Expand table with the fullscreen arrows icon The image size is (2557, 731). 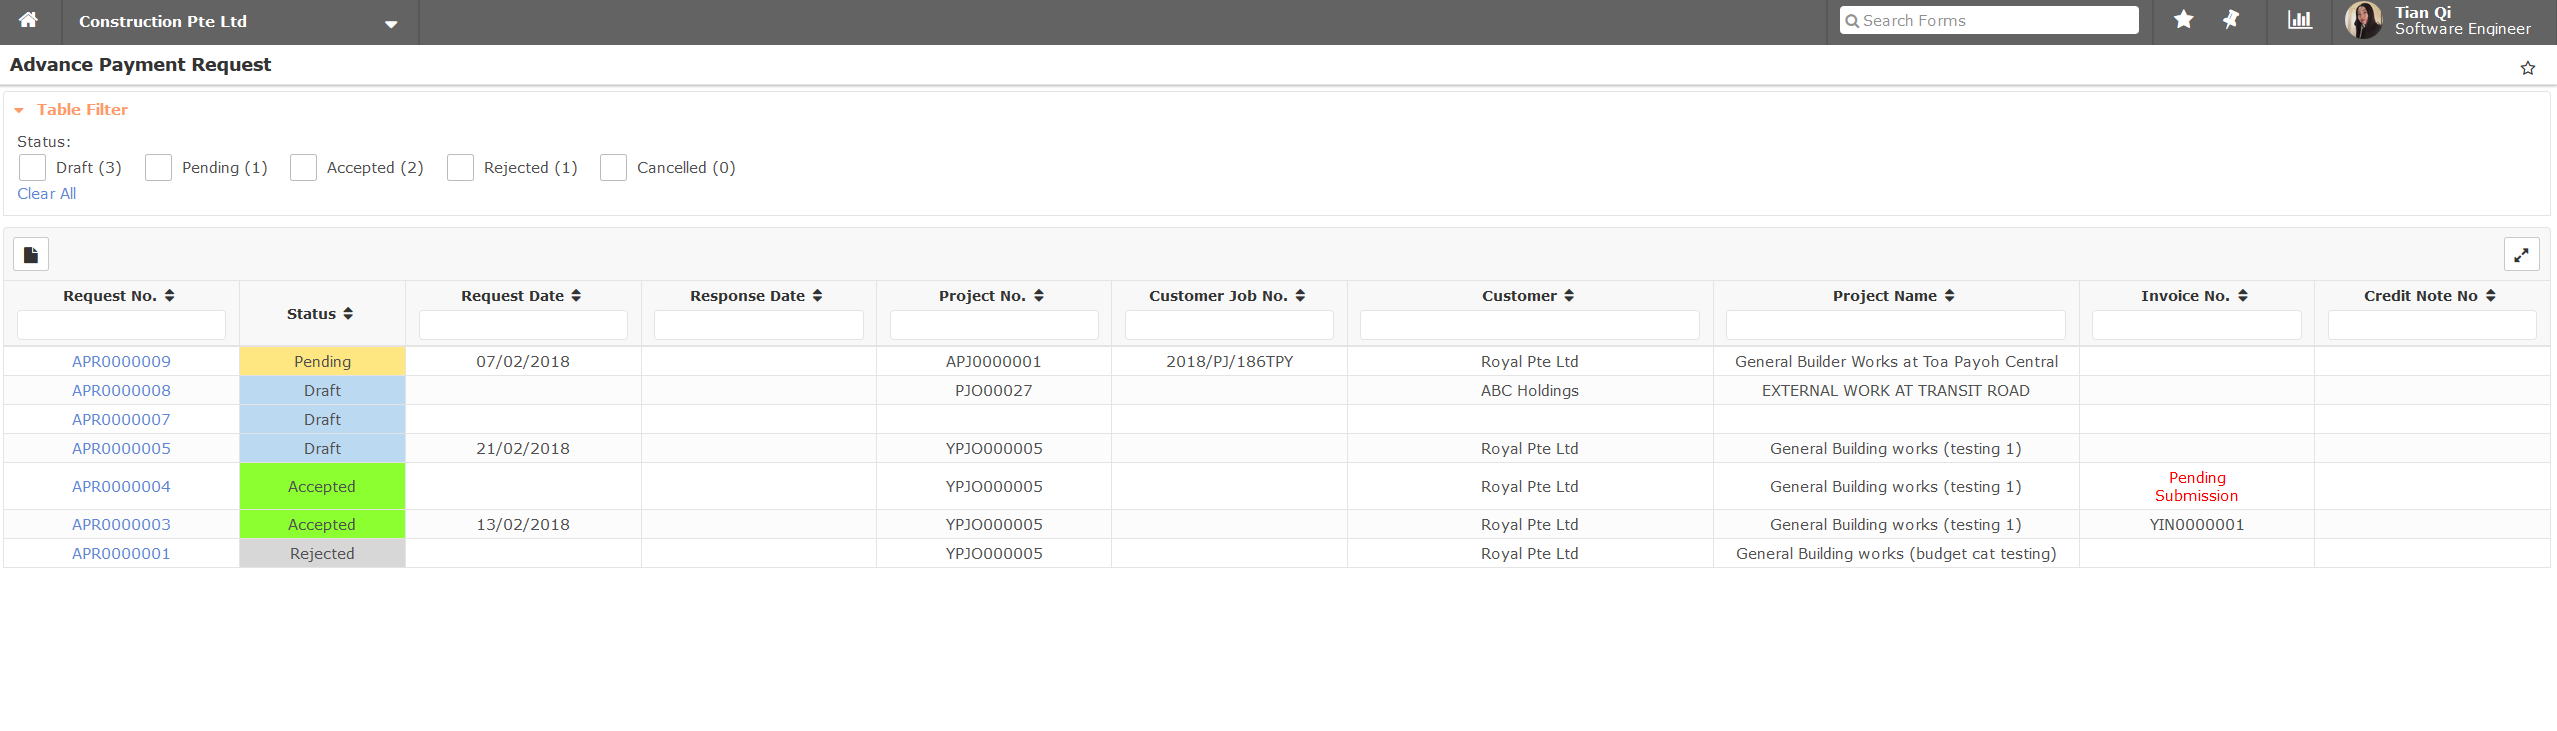[2521, 255]
